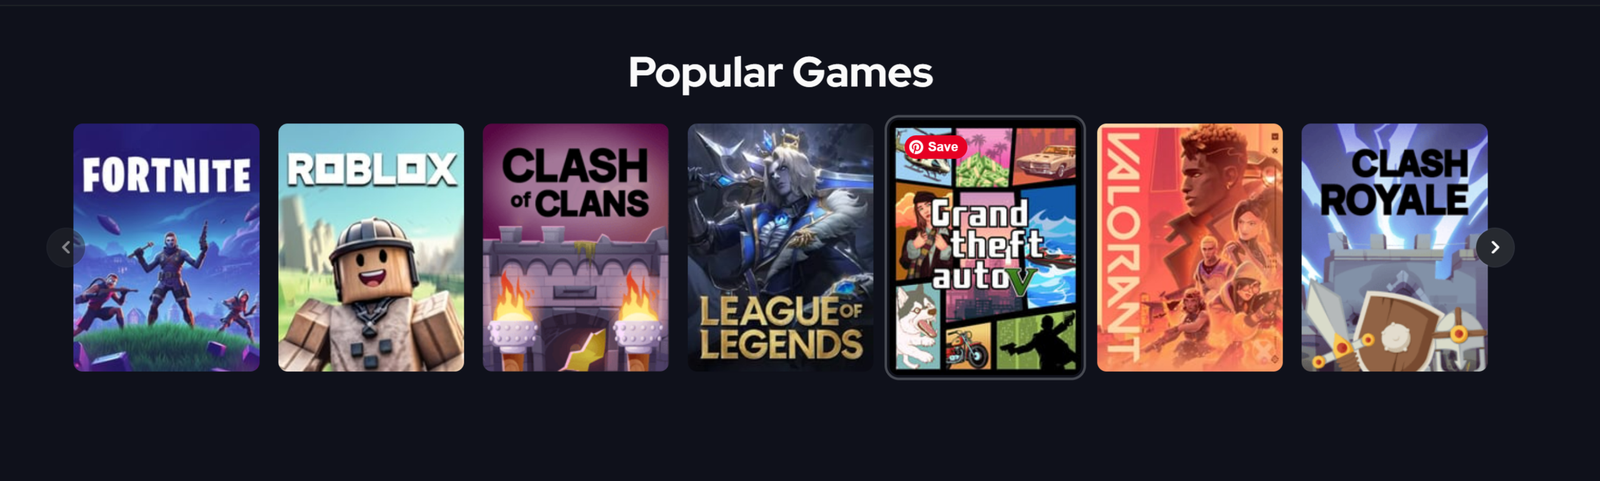
Task: Click the CLASH ROYALE title text
Action: (x=1395, y=183)
